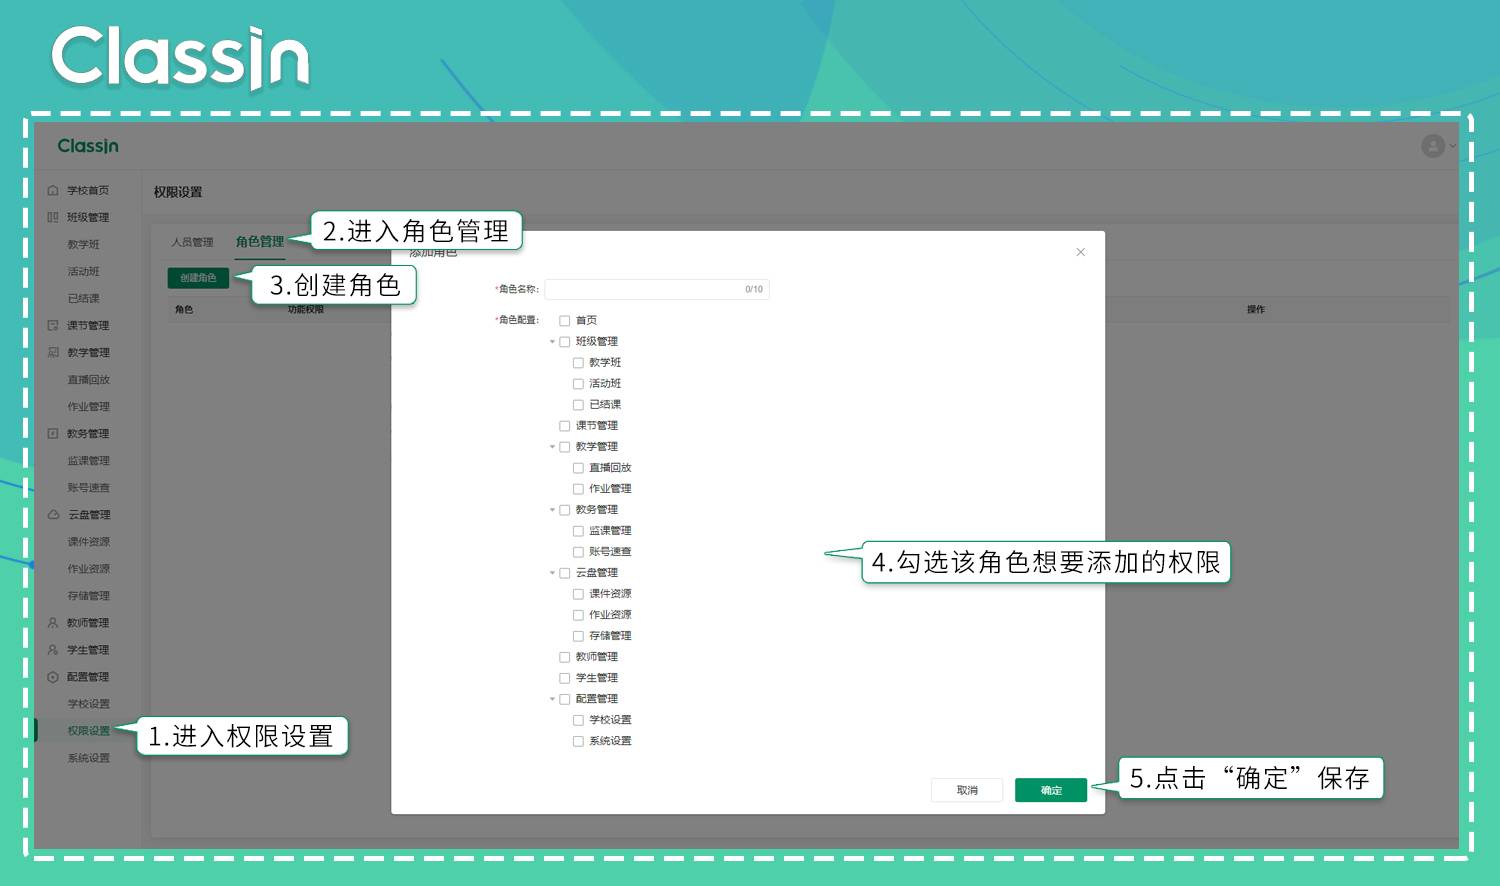The height and width of the screenshot is (886, 1500).
Task: Open the user avatar at top right
Action: pyautogui.click(x=1433, y=146)
